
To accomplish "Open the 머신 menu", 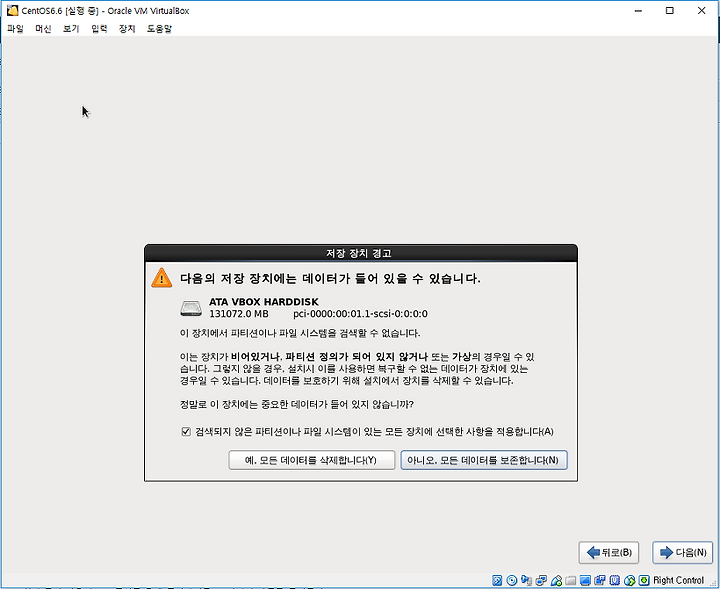I will [43, 28].
